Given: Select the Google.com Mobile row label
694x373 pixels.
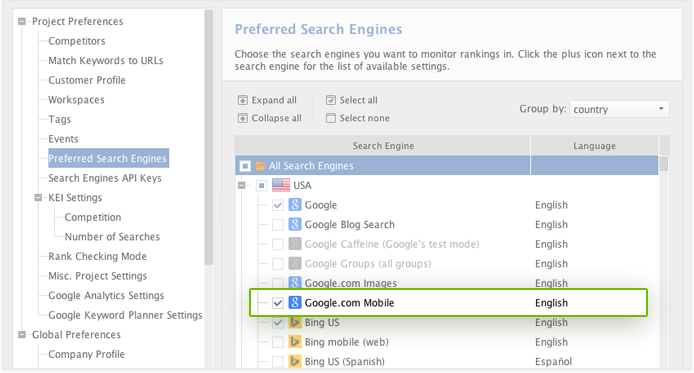Looking at the screenshot, I should click(x=349, y=303).
